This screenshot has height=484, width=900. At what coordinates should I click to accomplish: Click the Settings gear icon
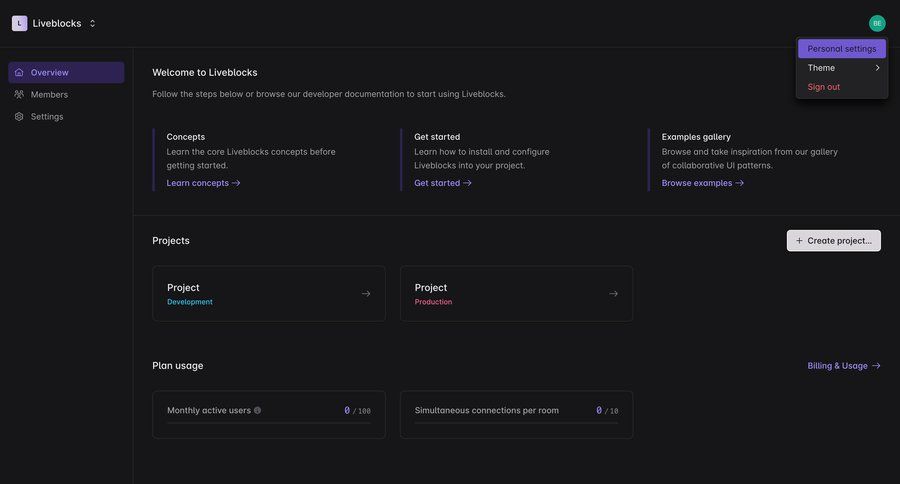(x=19, y=117)
